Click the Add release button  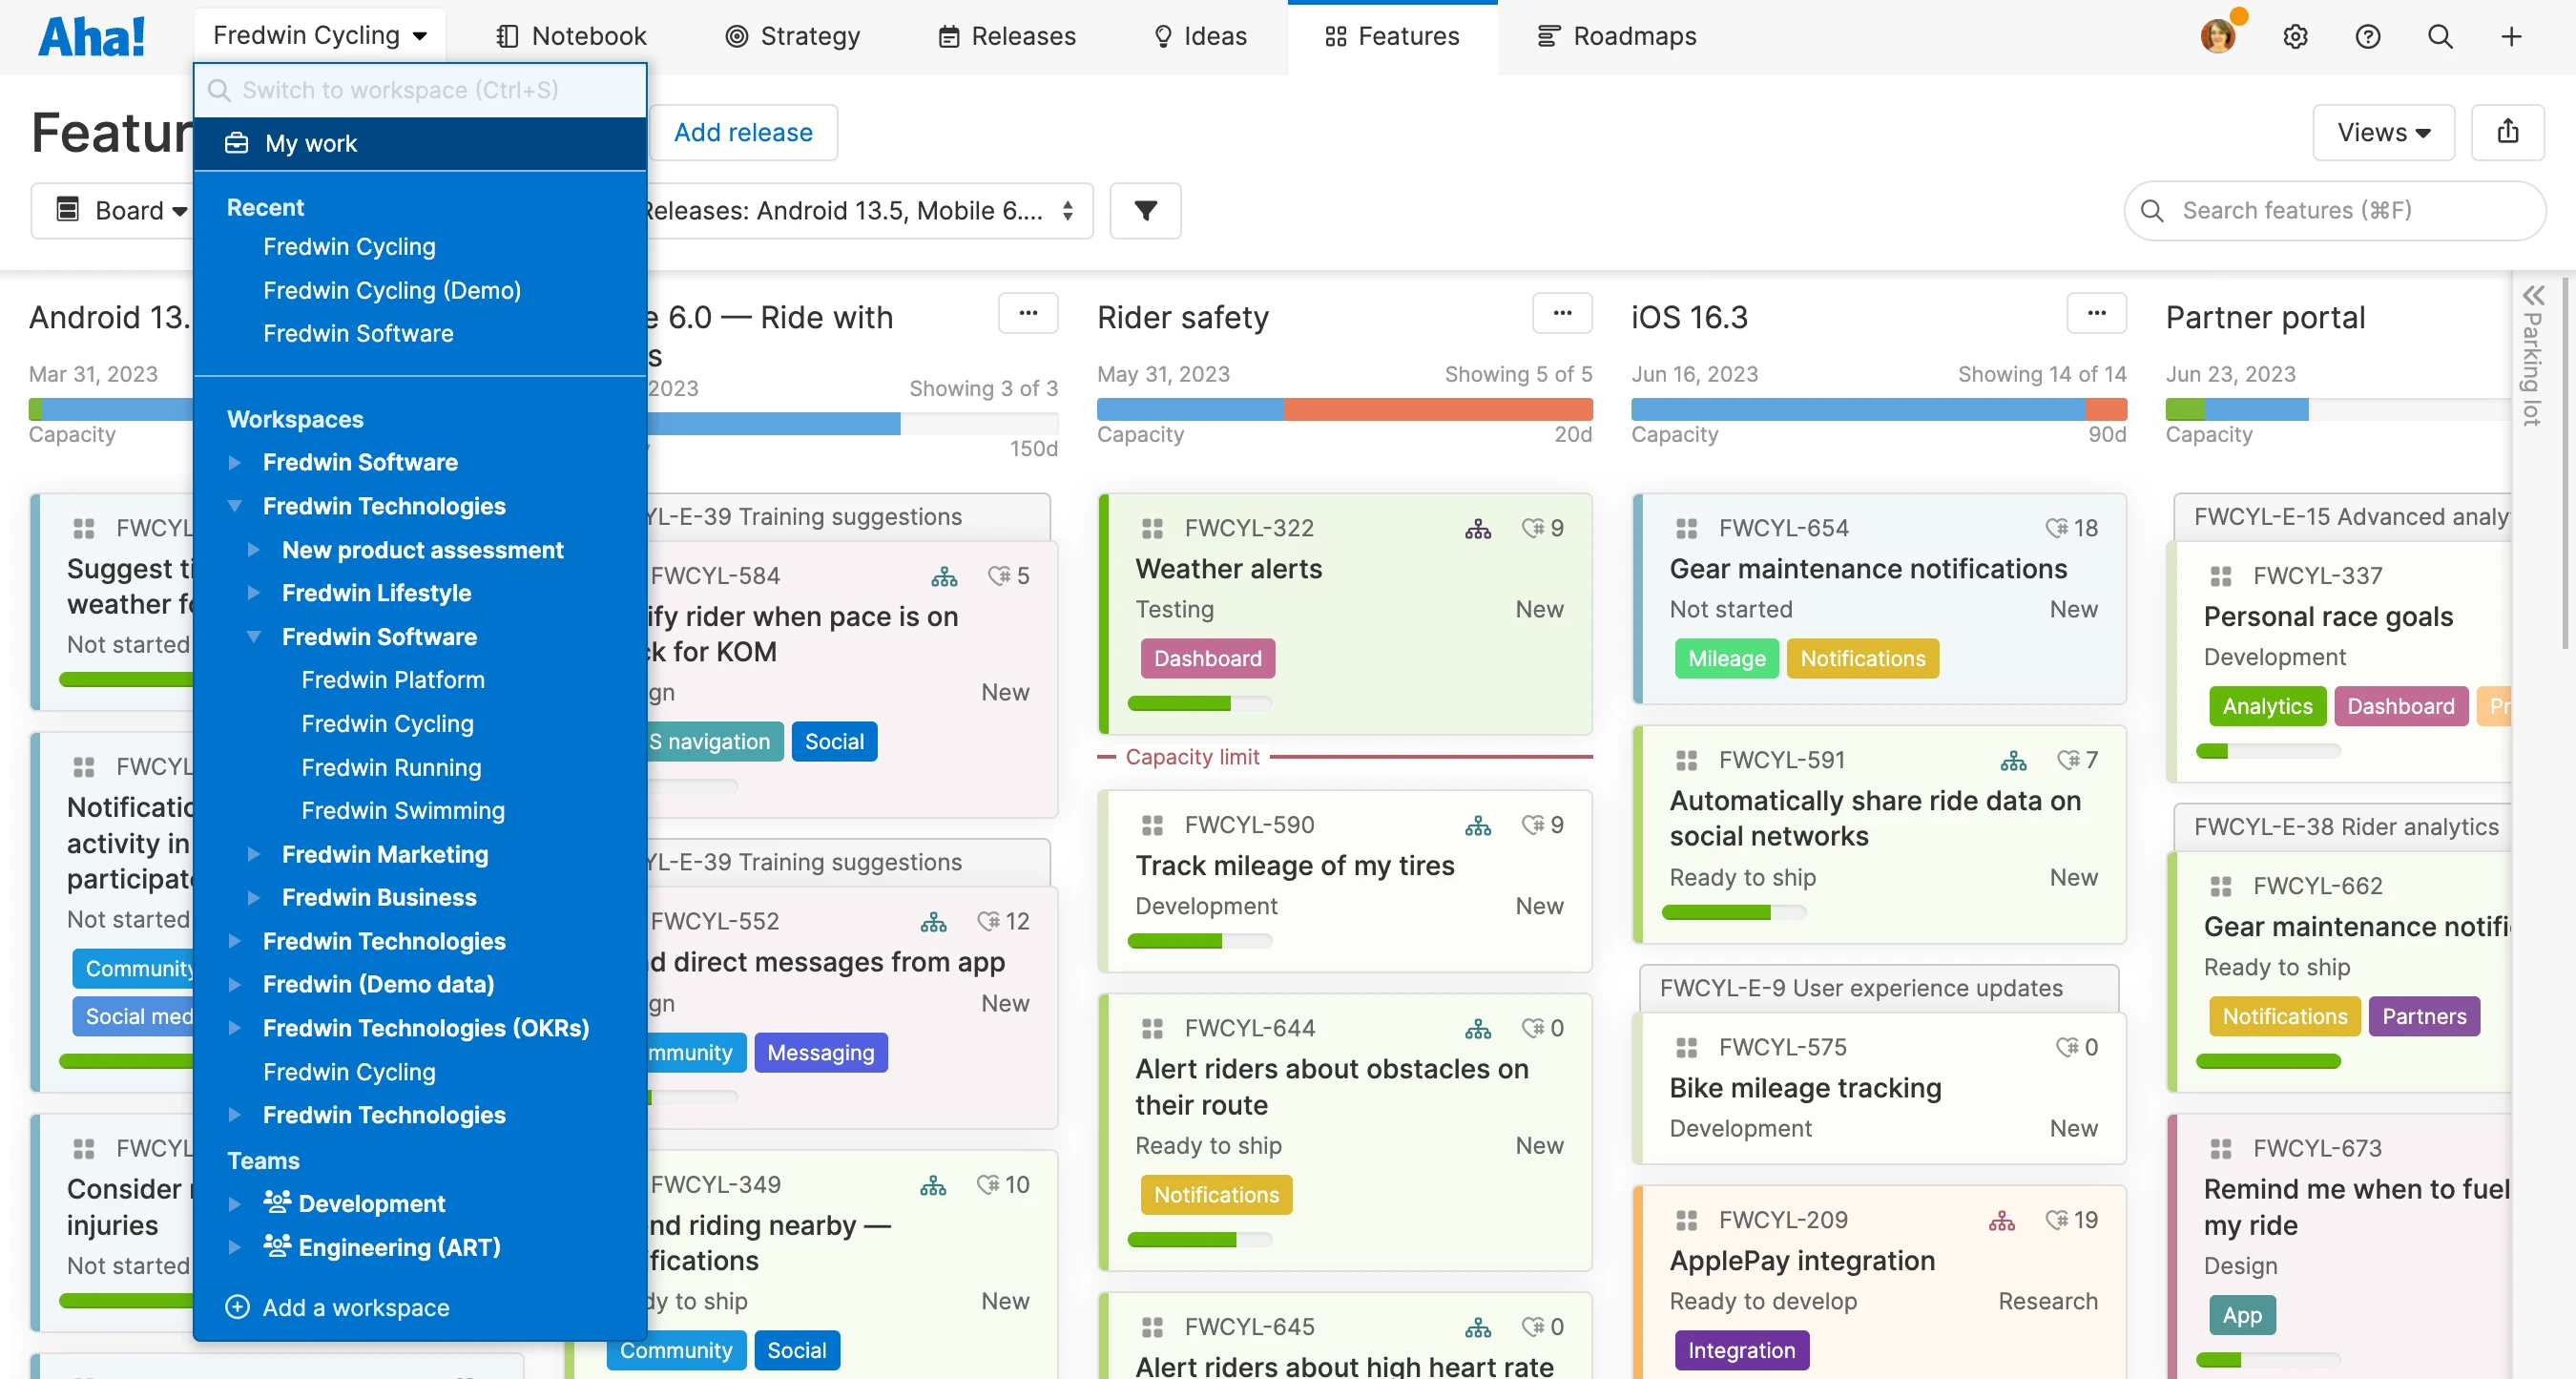click(x=743, y=132)
